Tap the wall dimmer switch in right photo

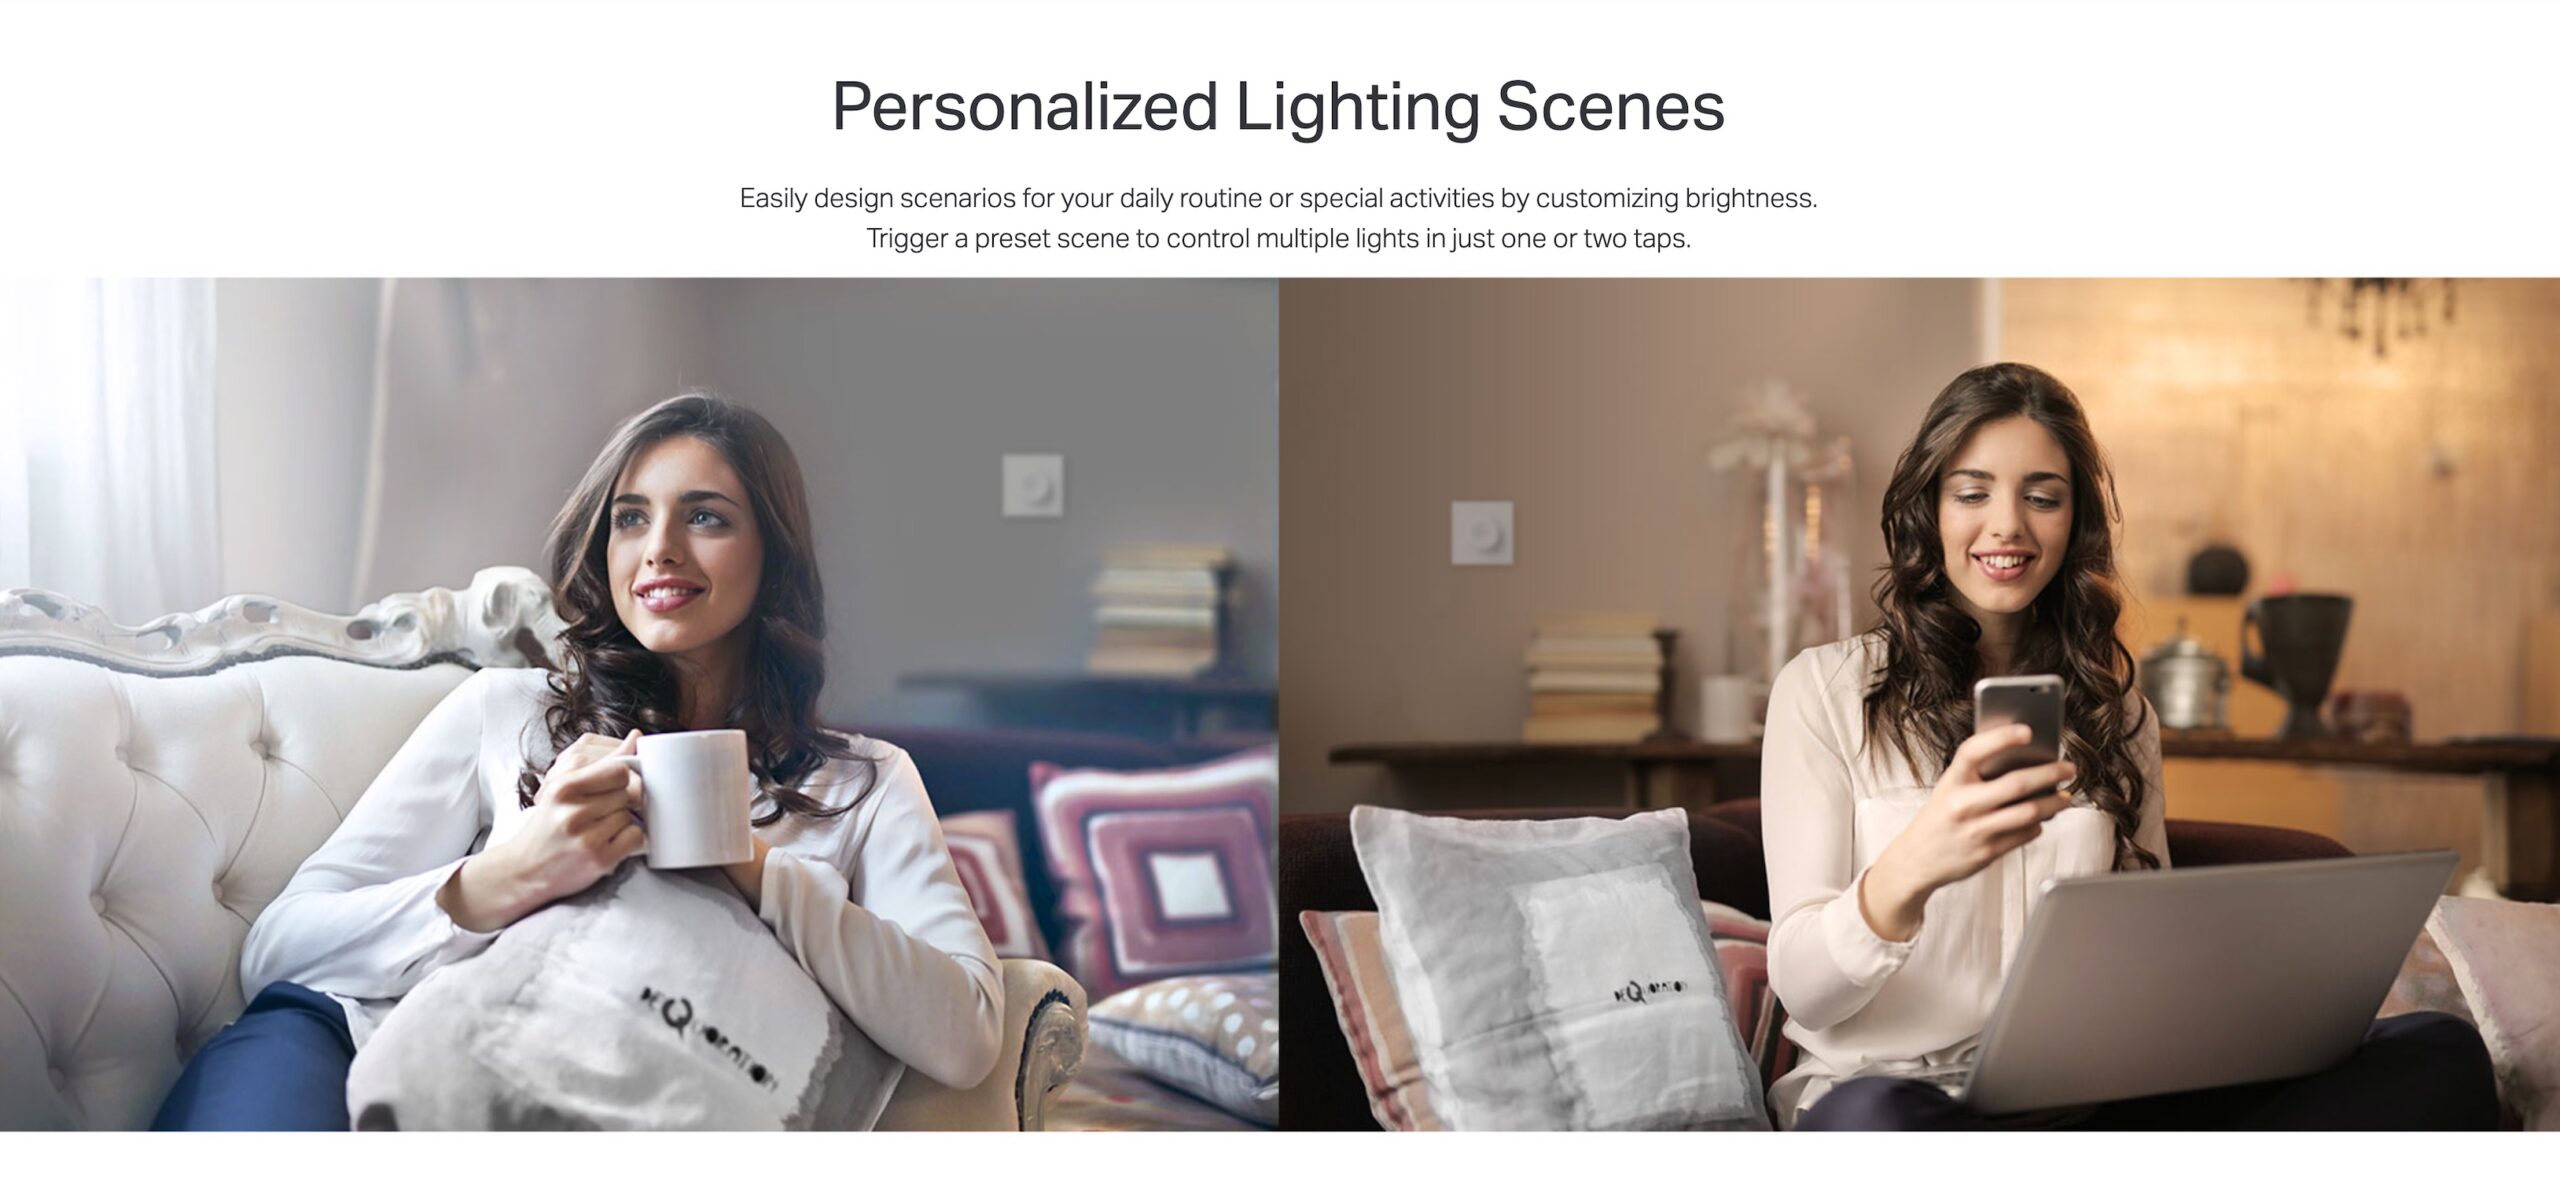(x=1482, y=533)
